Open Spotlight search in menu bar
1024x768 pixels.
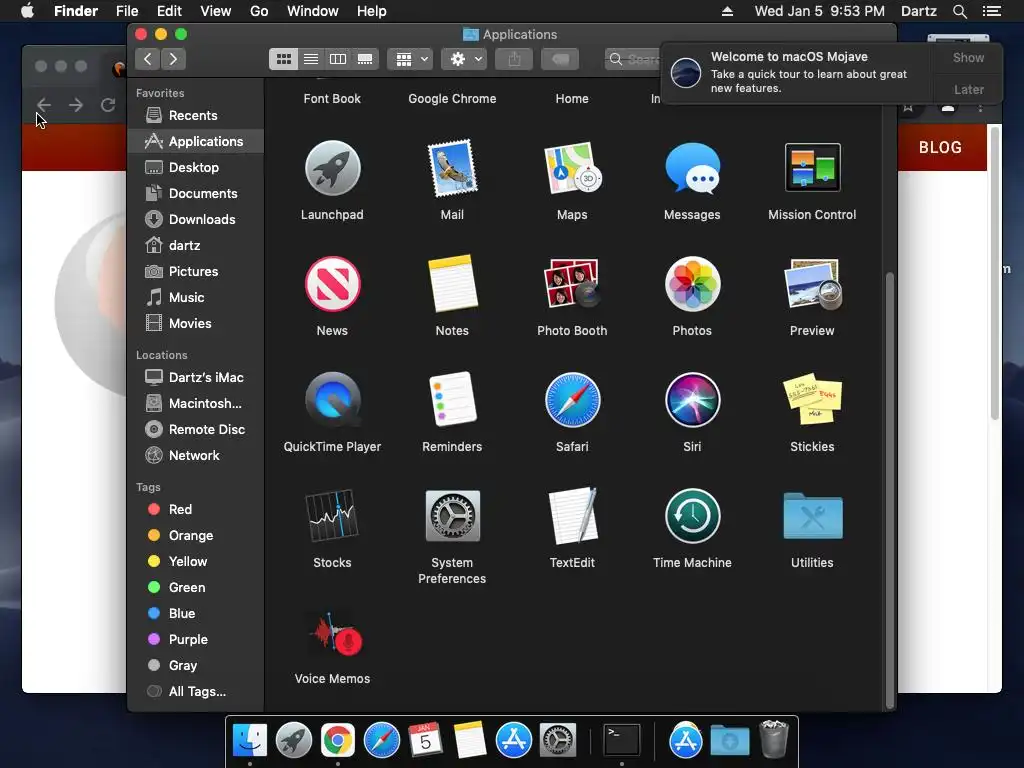959,11
